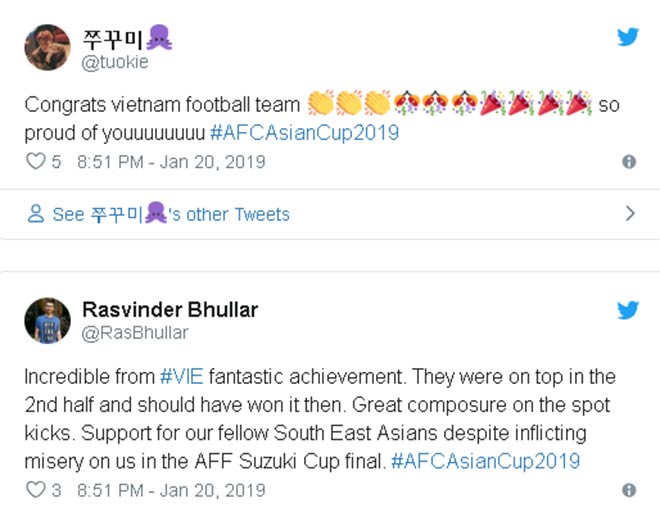Image resolution: width=660 pixels, height=512 pixels.
Task: Like Rasvinder Bhullar's tweet with the heart icon
Action: point(35,490)
